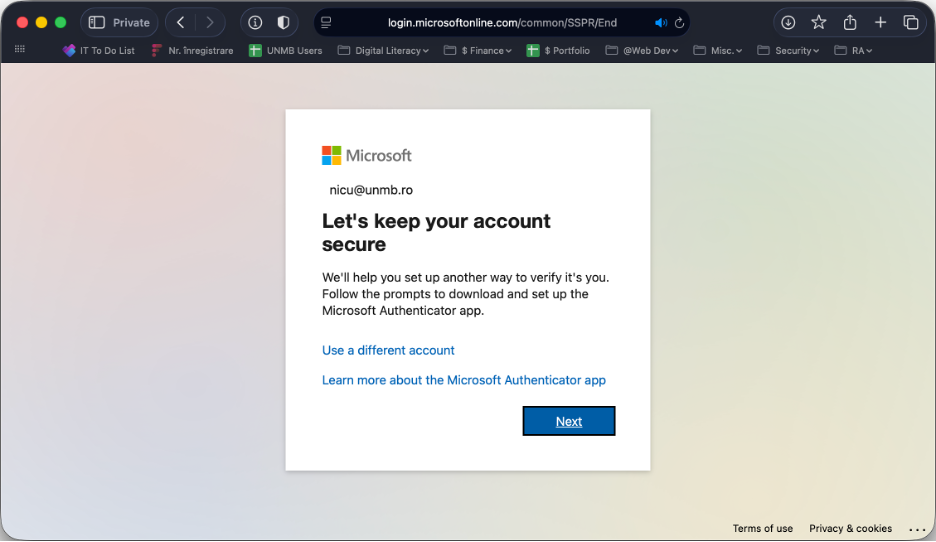Click the address bar URL field
The height and width of the screenshot is (542, 936).
[500, 22]
